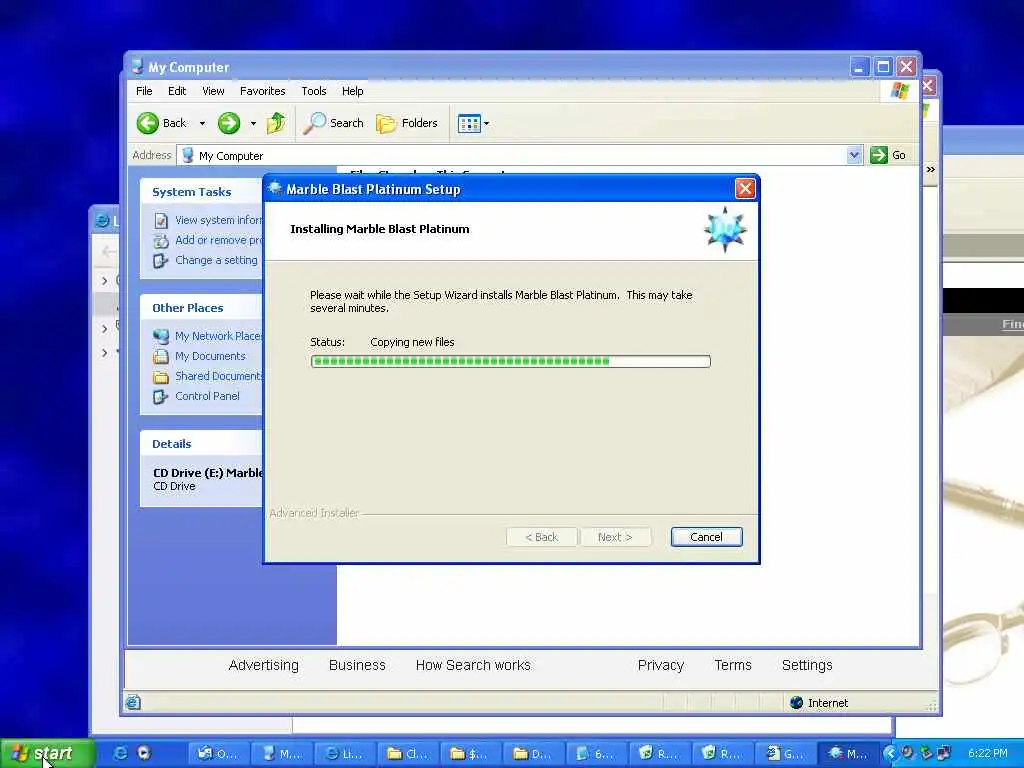Screen dimensions: 1024x768
Task: Click the My Documents folder icon
Action: click(161, 357)
